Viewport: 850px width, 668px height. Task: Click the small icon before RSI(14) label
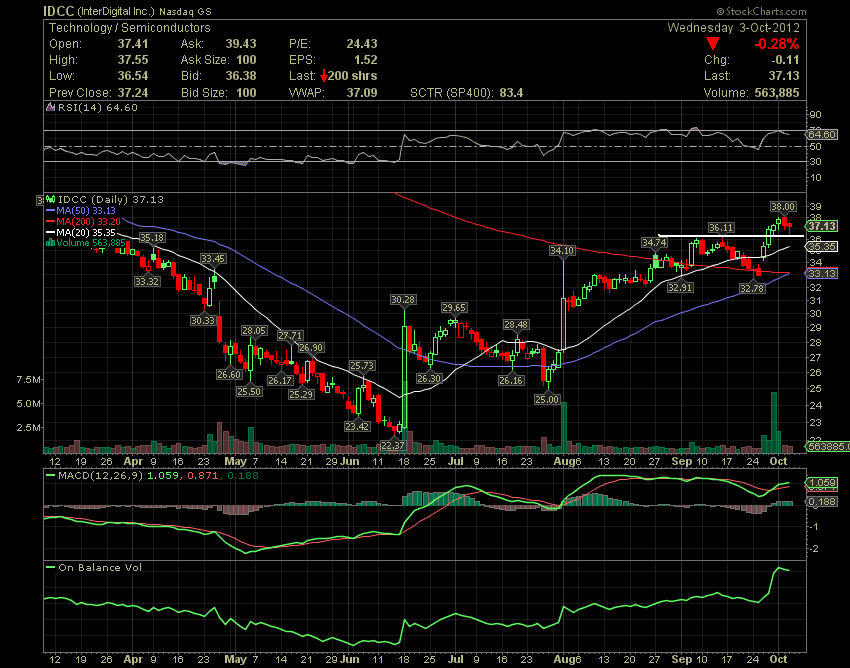[x=51, y=107]
